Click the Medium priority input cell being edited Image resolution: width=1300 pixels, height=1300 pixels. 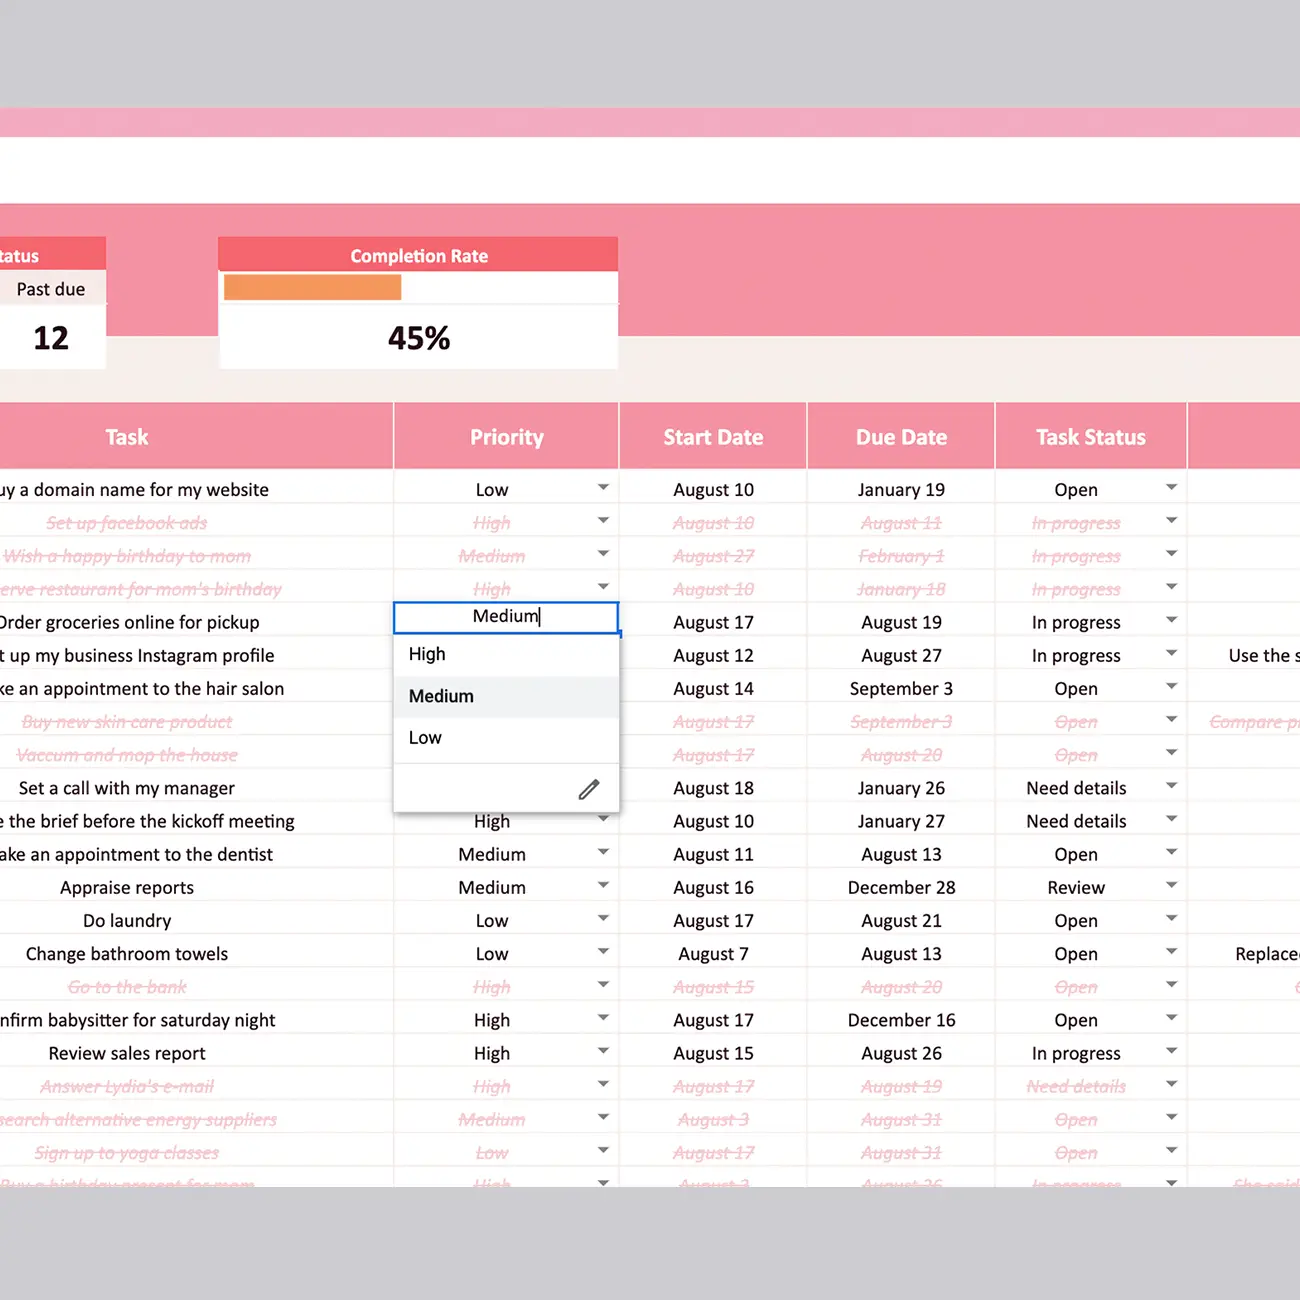506,617
